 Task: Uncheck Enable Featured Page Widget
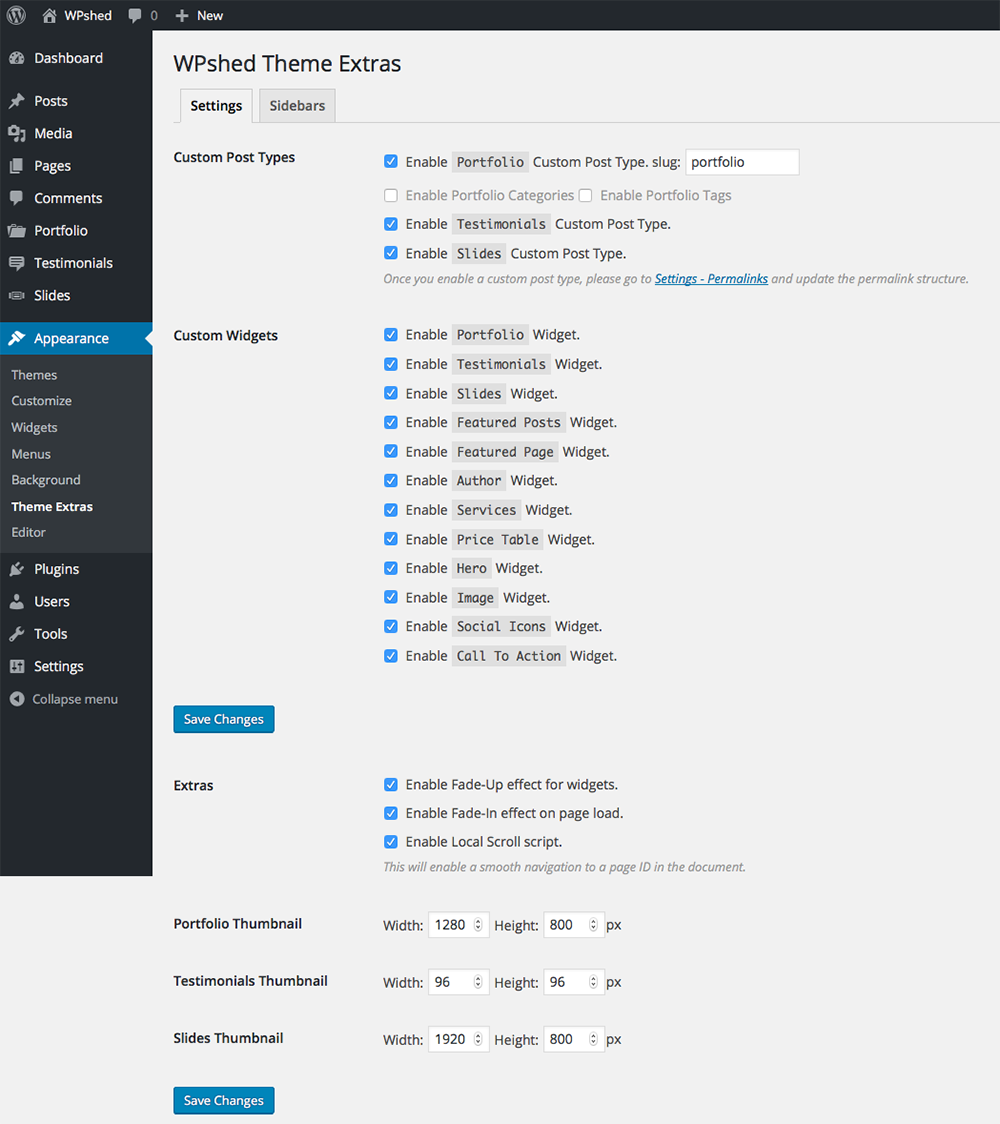coord(391,452)
